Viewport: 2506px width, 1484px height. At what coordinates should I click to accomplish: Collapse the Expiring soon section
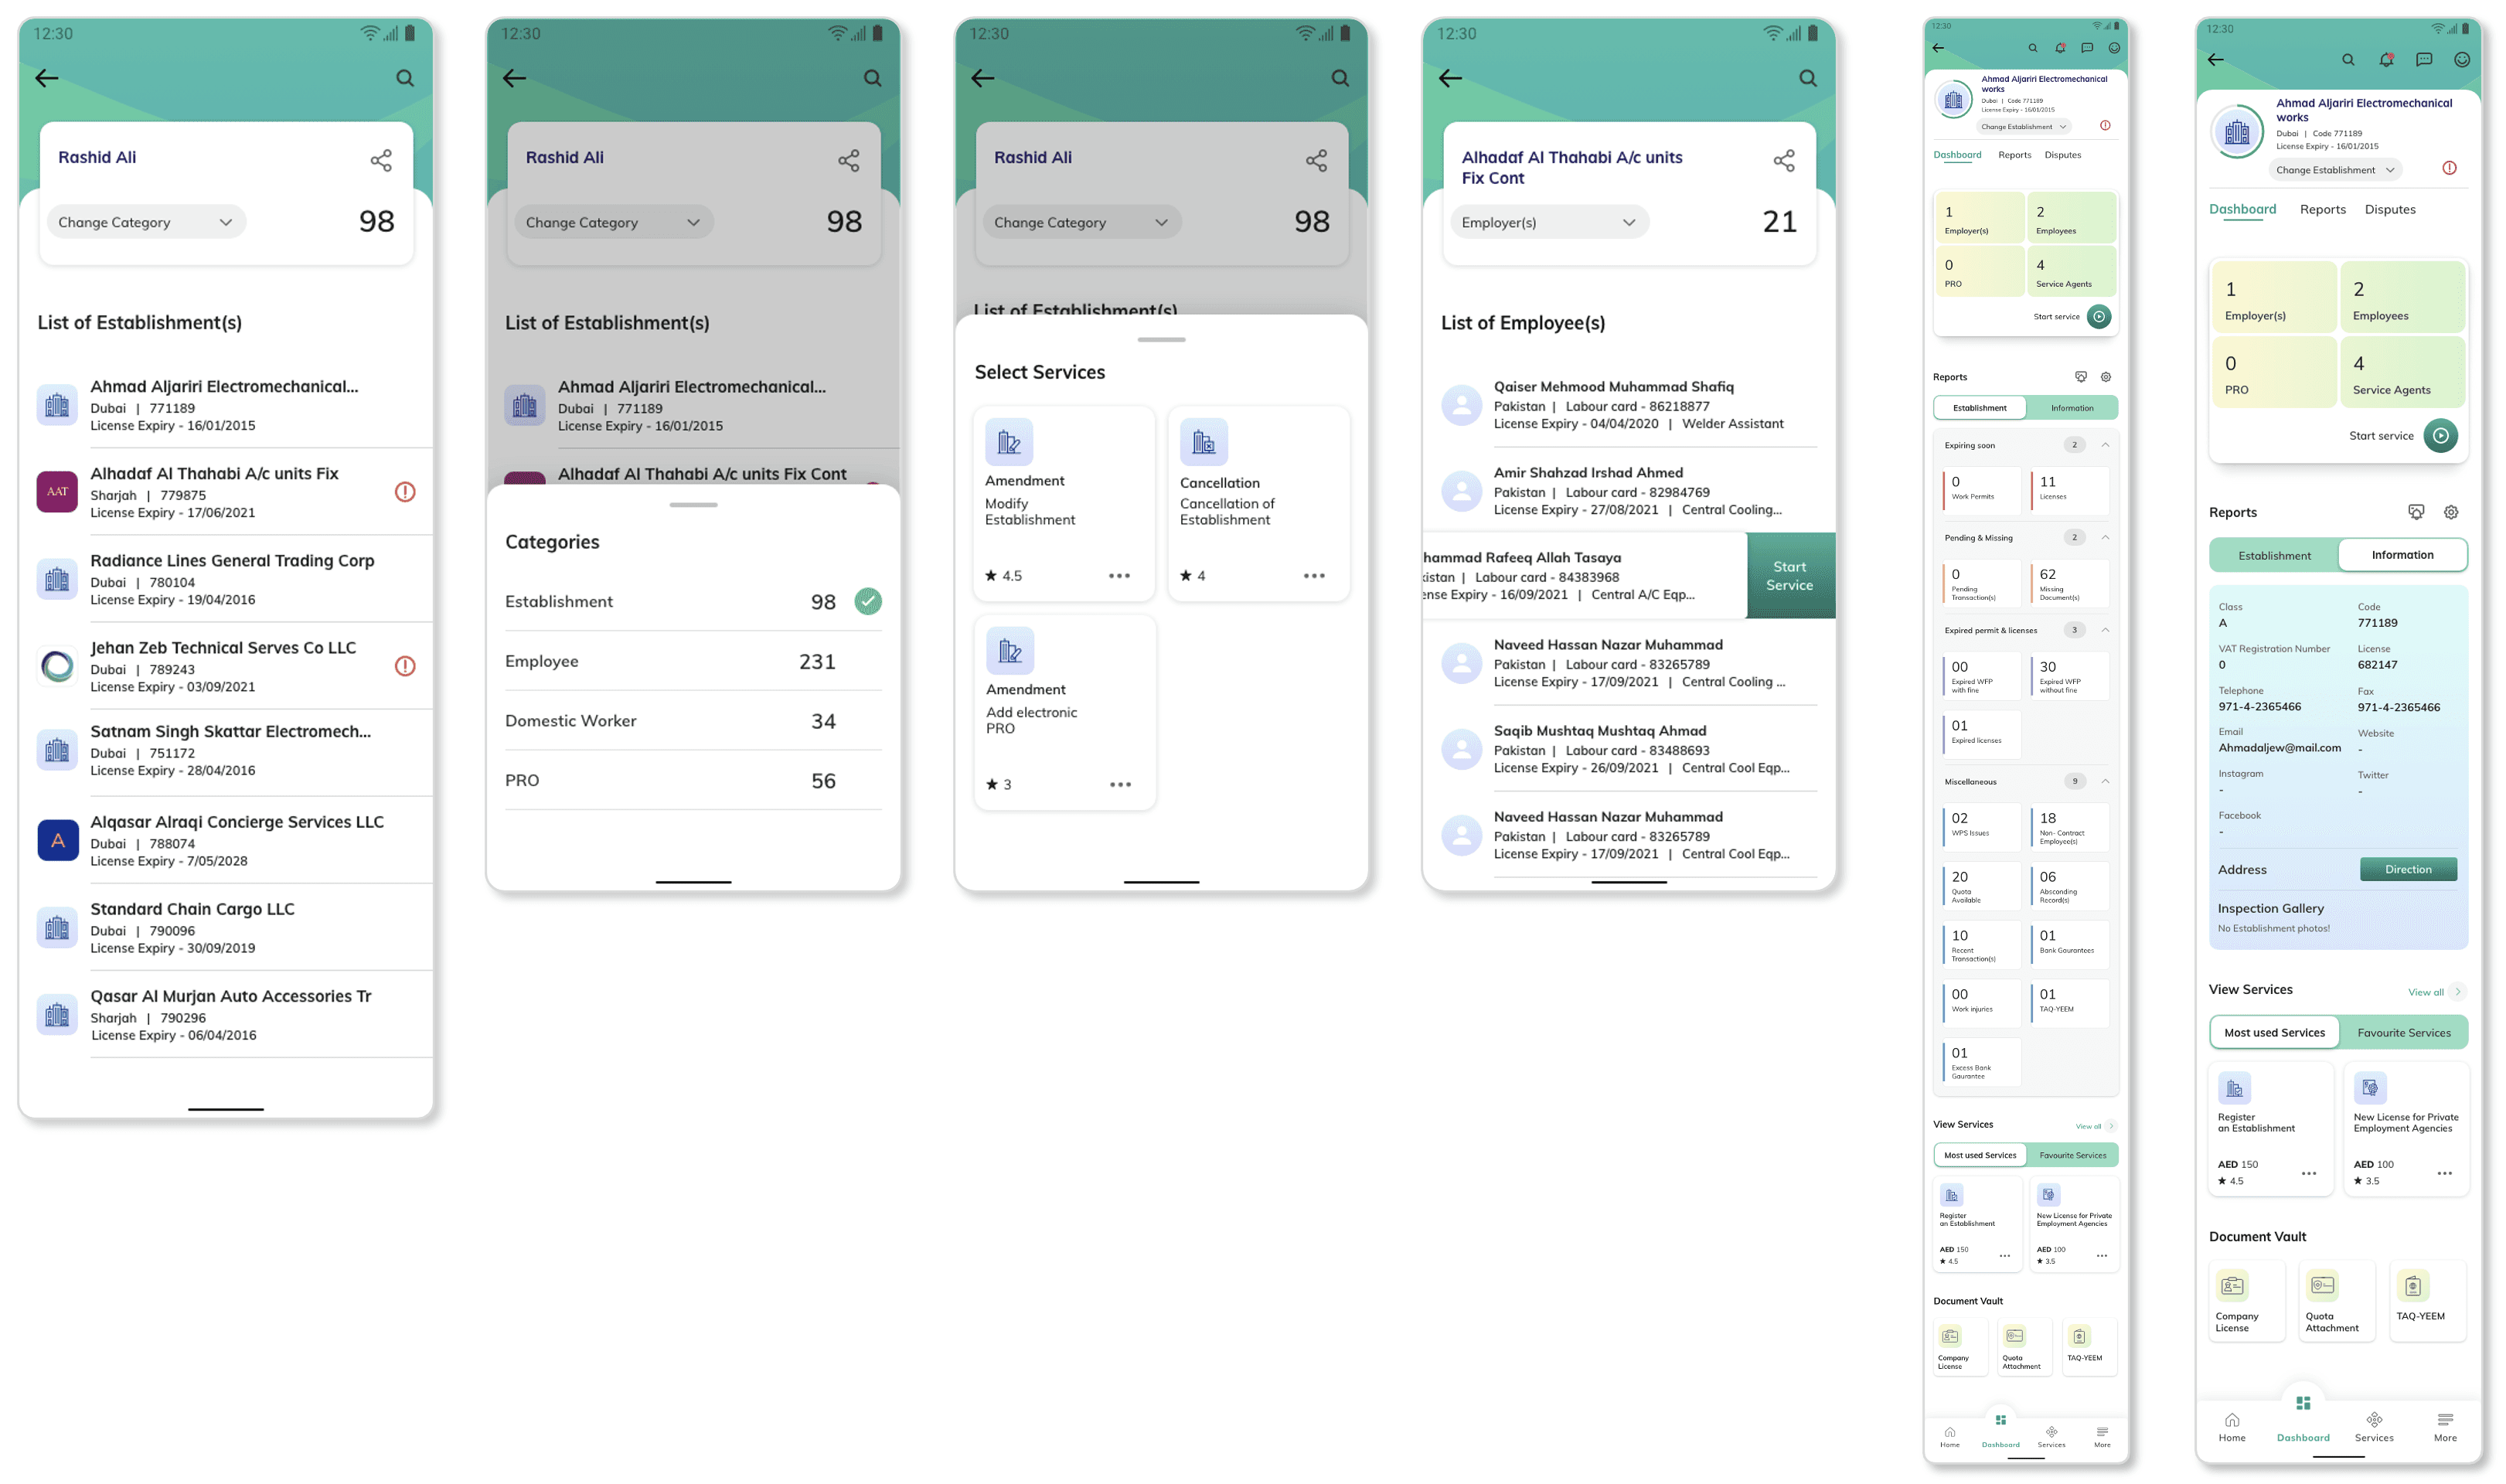click(2105, 445)
